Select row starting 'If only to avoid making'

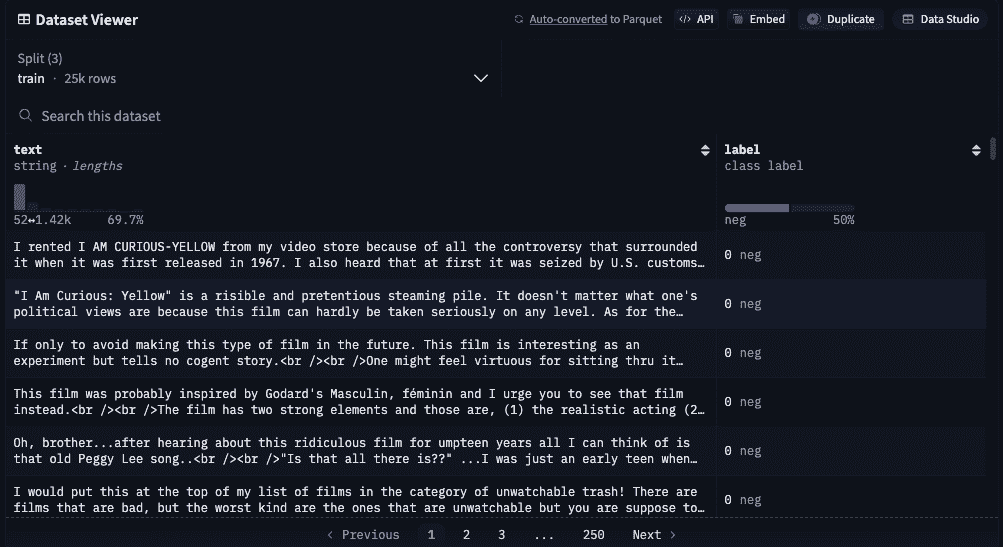pos(496,353)
